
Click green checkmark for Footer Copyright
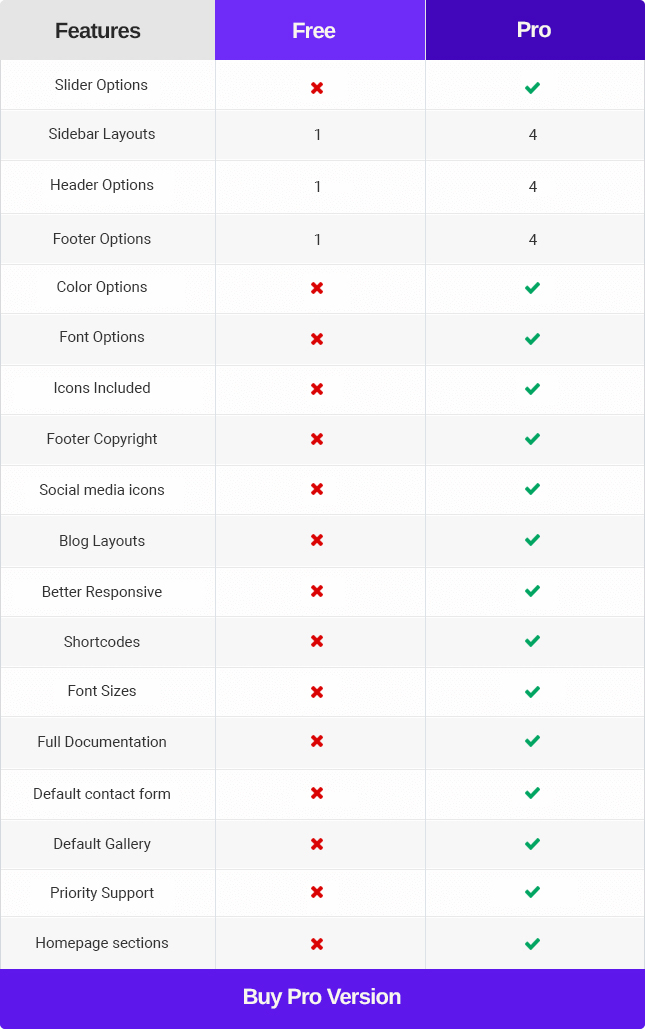pos(532,438)
